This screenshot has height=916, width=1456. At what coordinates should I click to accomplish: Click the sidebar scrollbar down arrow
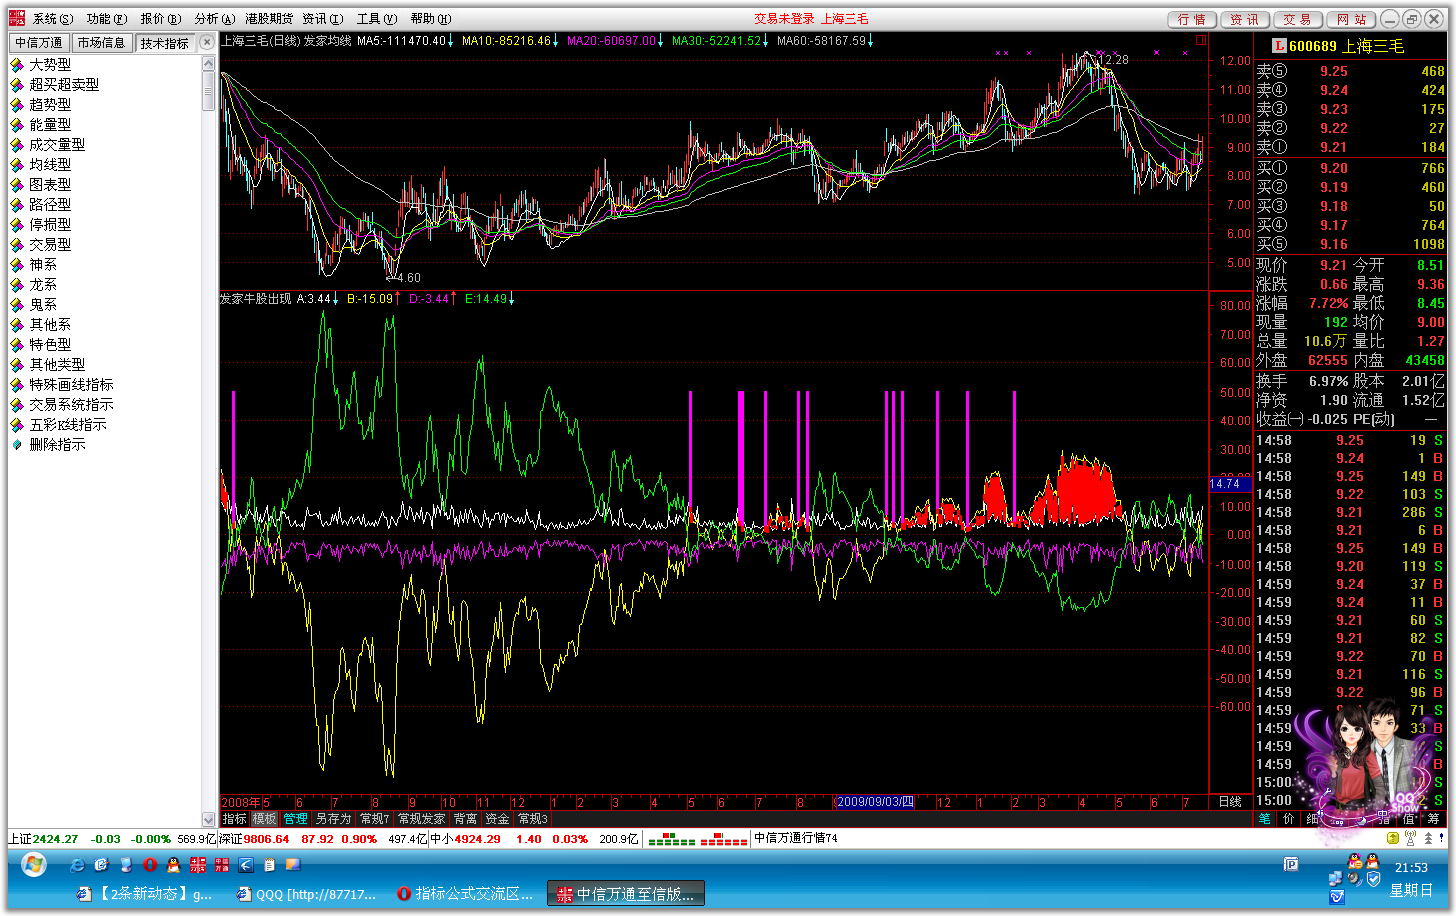pos(209,819)
